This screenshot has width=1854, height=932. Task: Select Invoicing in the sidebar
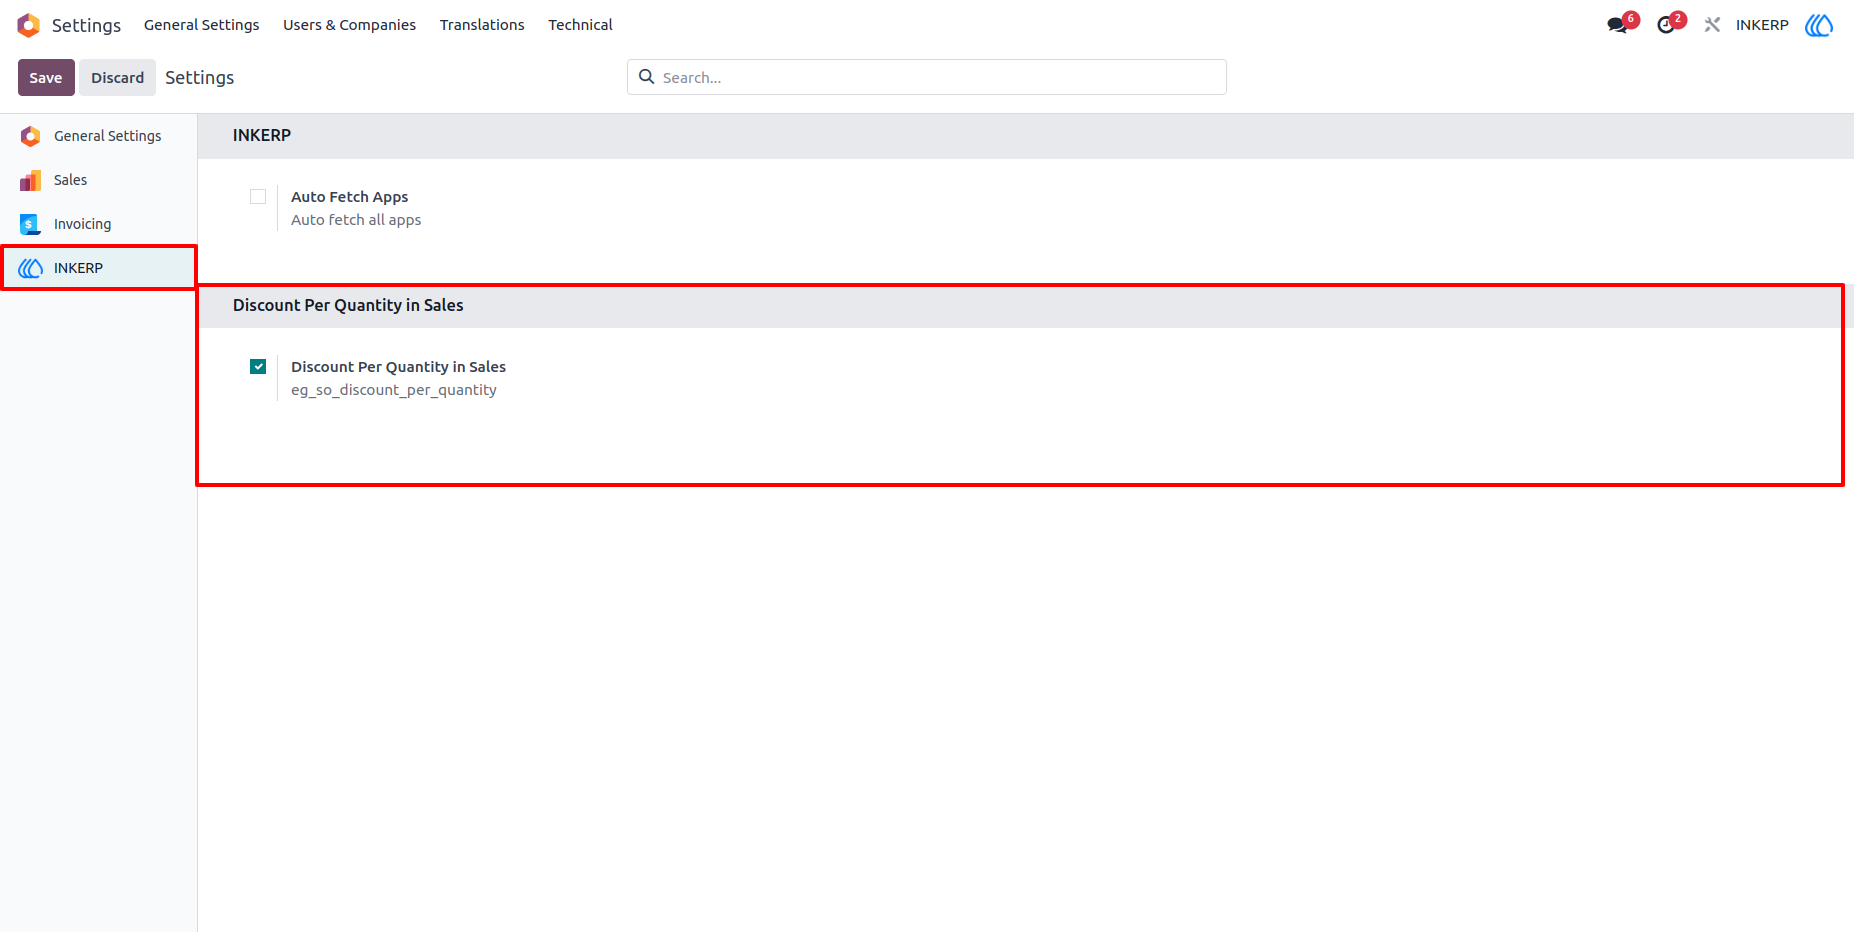(98, 224)
